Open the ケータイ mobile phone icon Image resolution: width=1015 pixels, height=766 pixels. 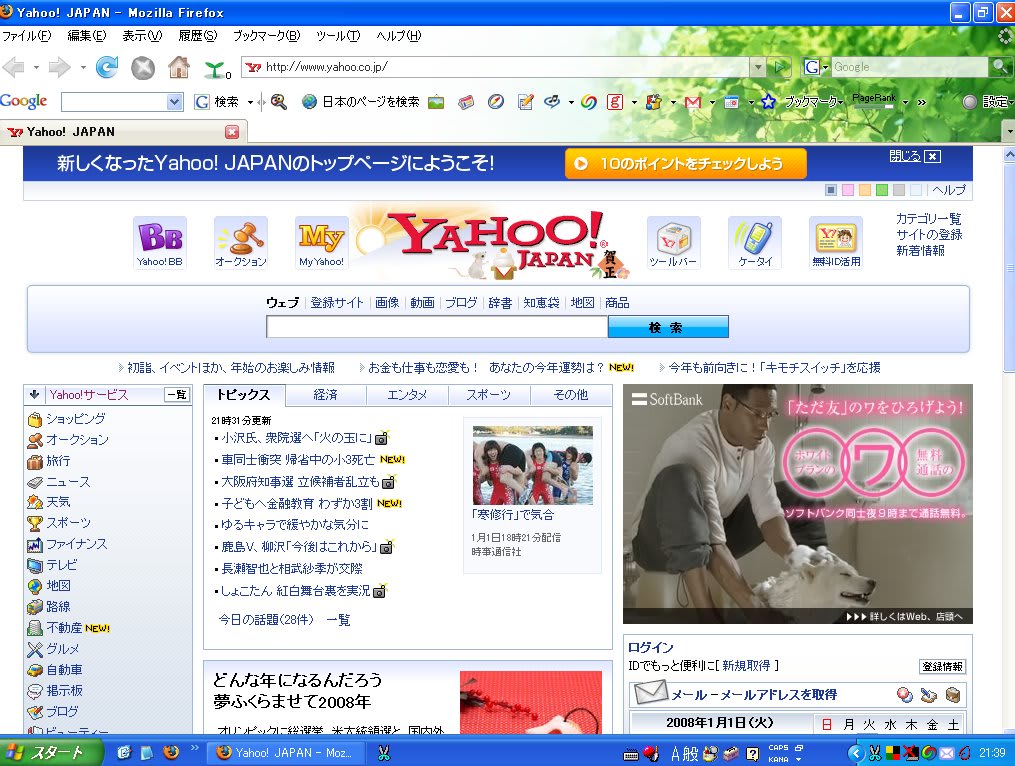[755, 243]
